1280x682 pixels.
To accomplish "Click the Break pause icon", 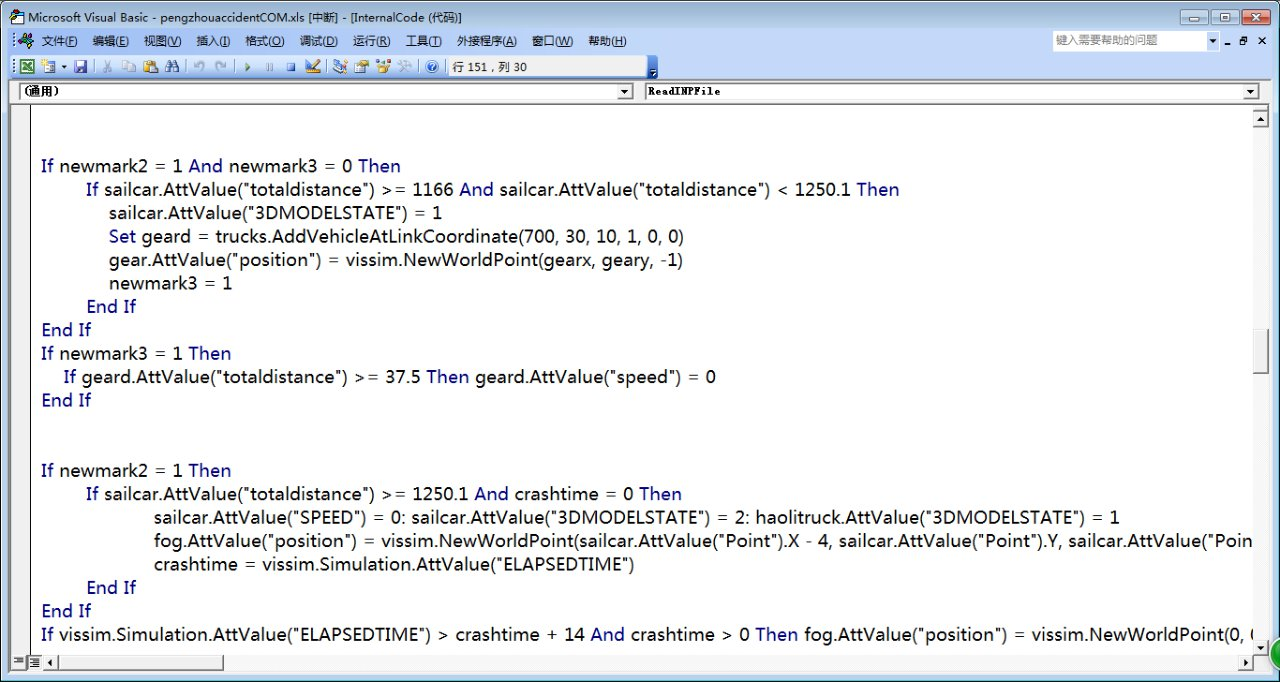I will 268,67.
